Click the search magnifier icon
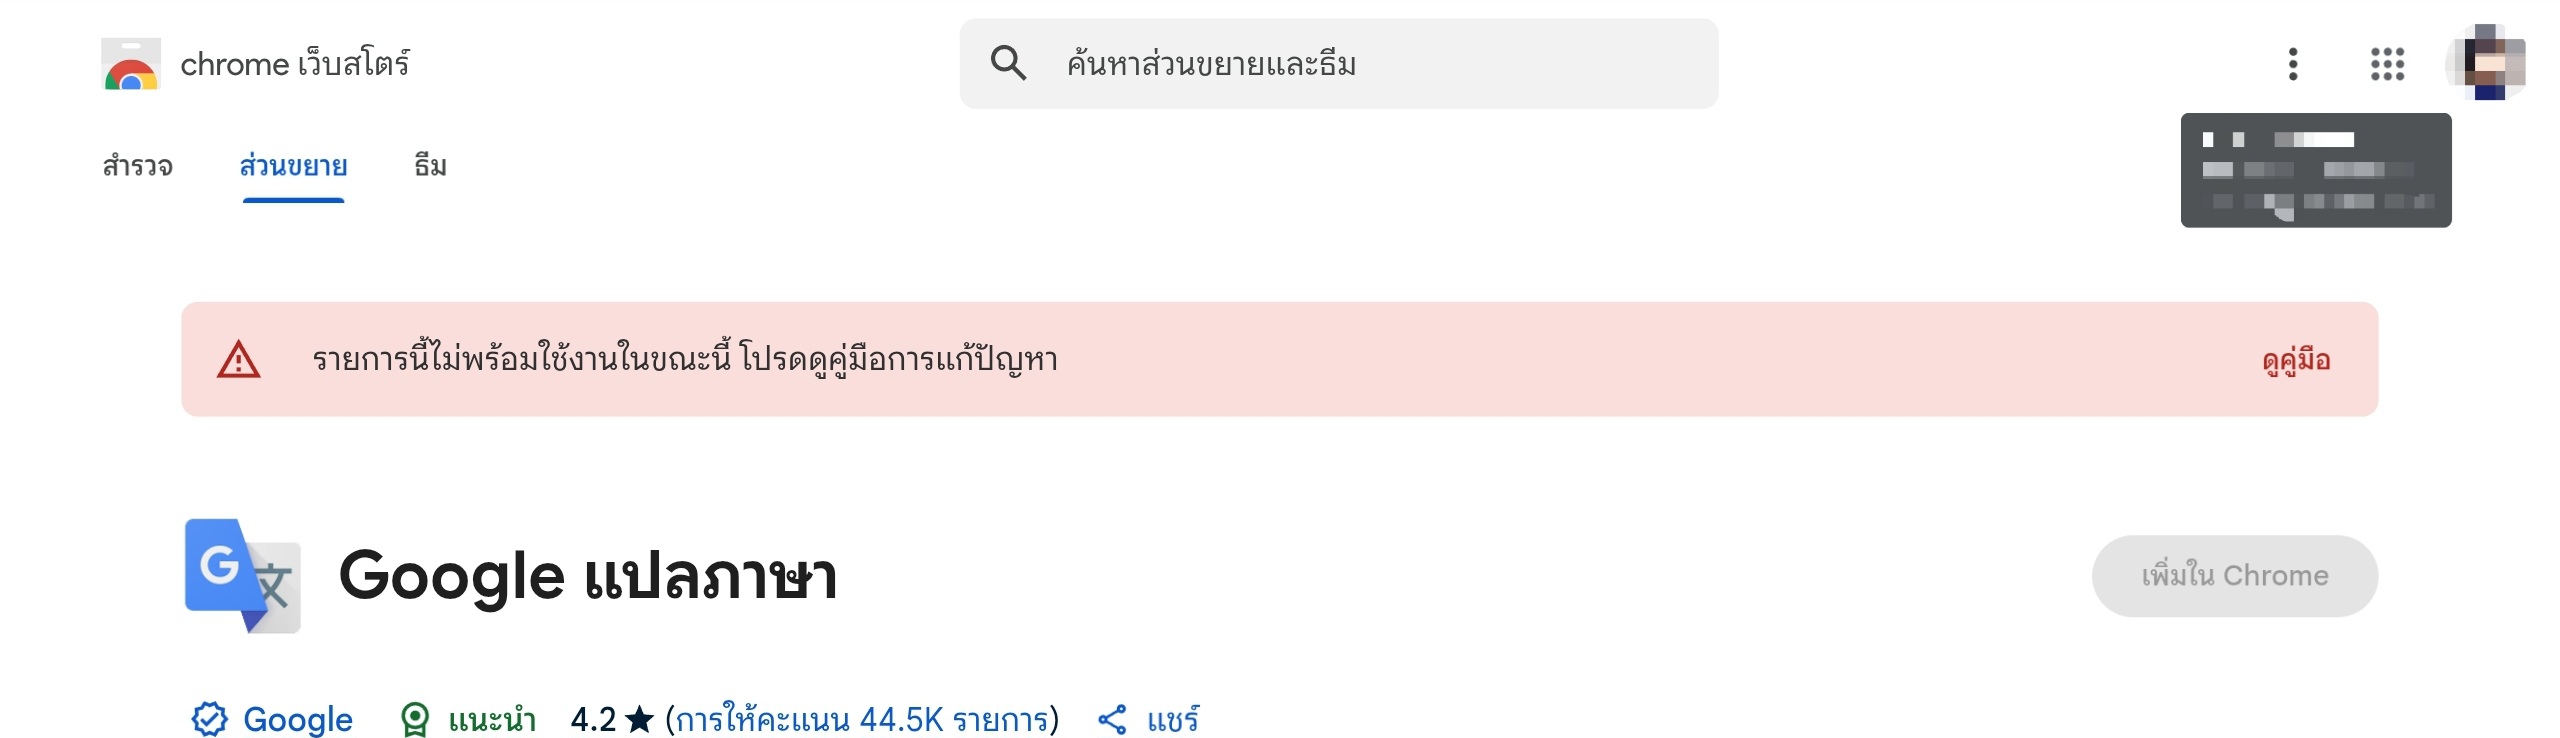The image size is (2560, 738). tap(1008, 63)
